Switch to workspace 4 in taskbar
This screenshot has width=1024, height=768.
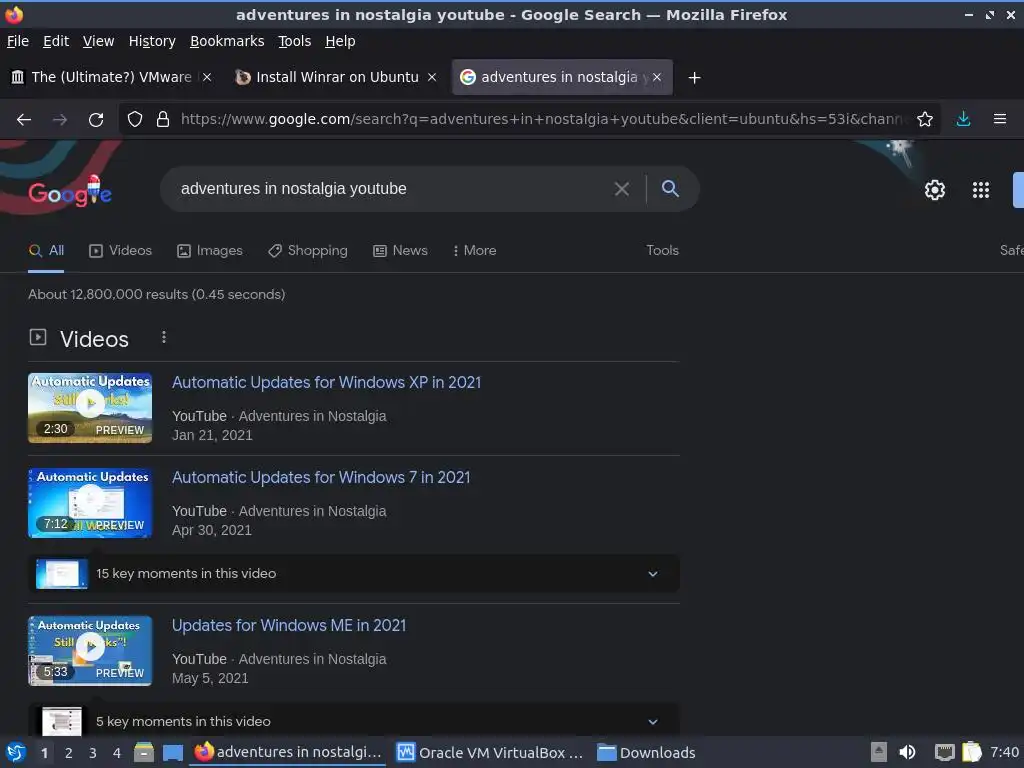click(x=117, y=753)
